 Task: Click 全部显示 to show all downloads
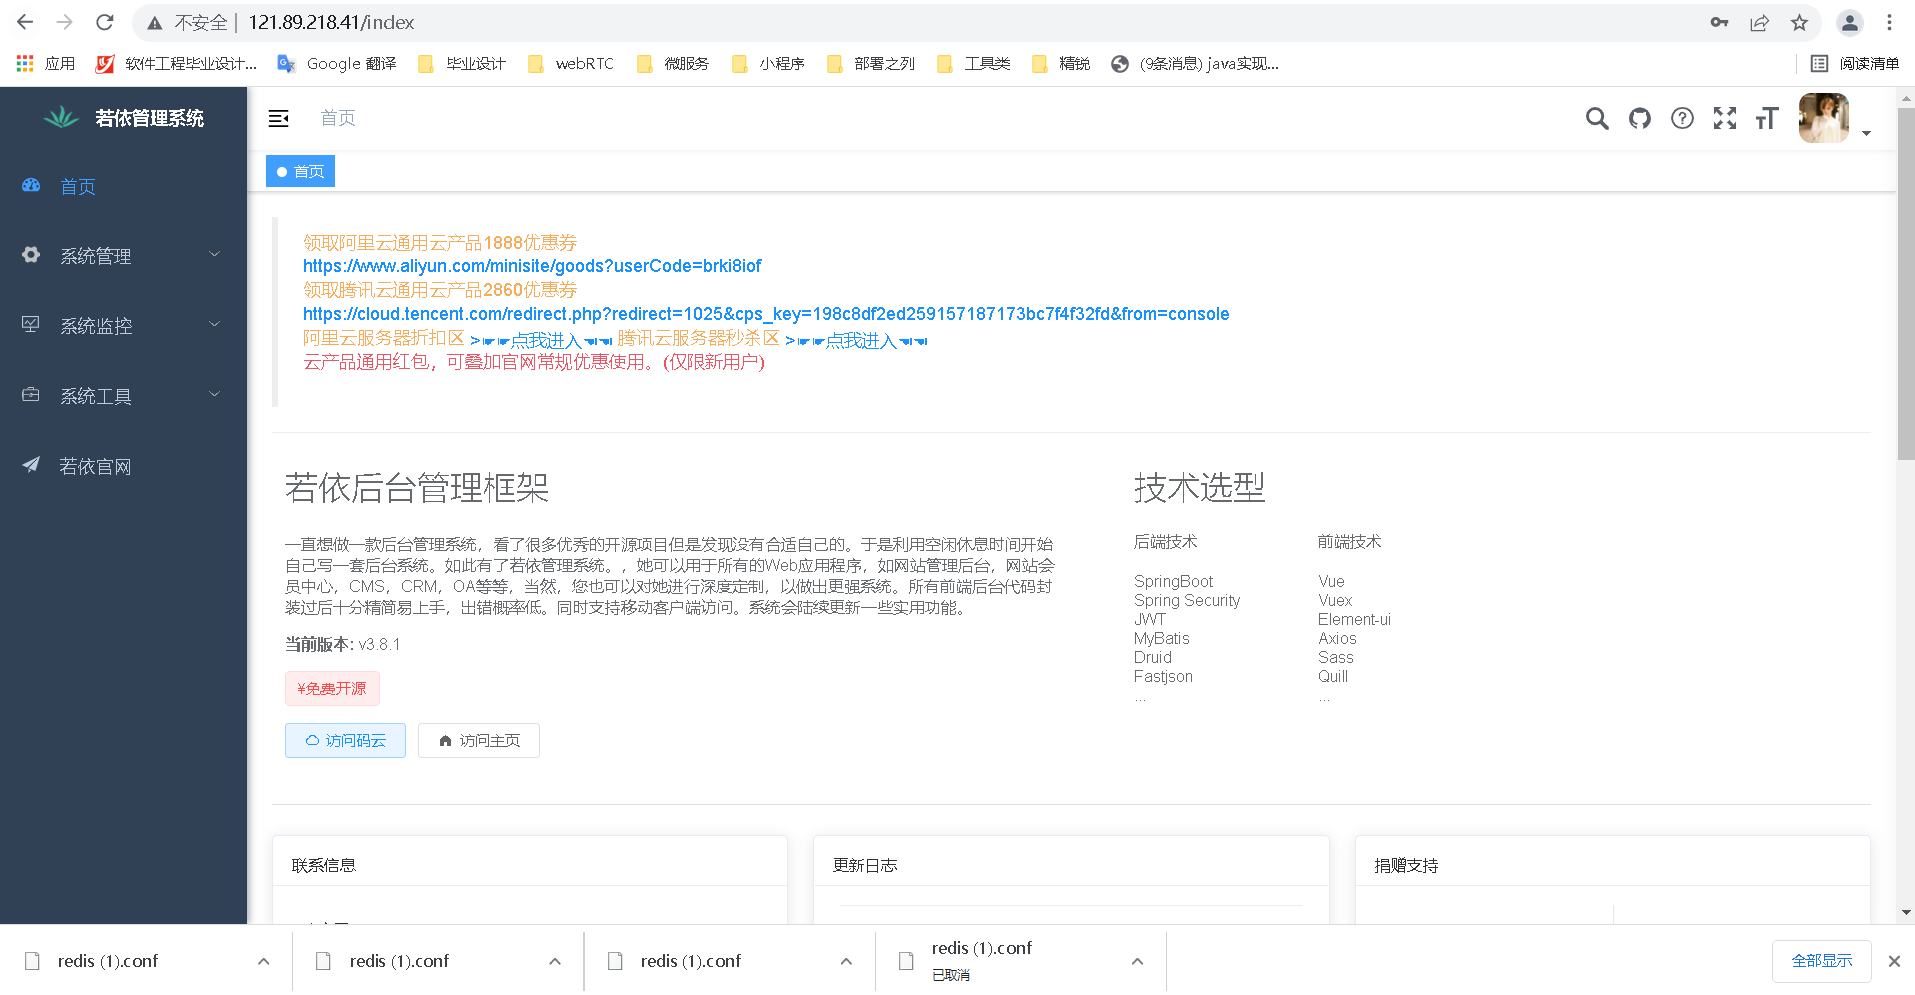click(x=1822, y=961)
